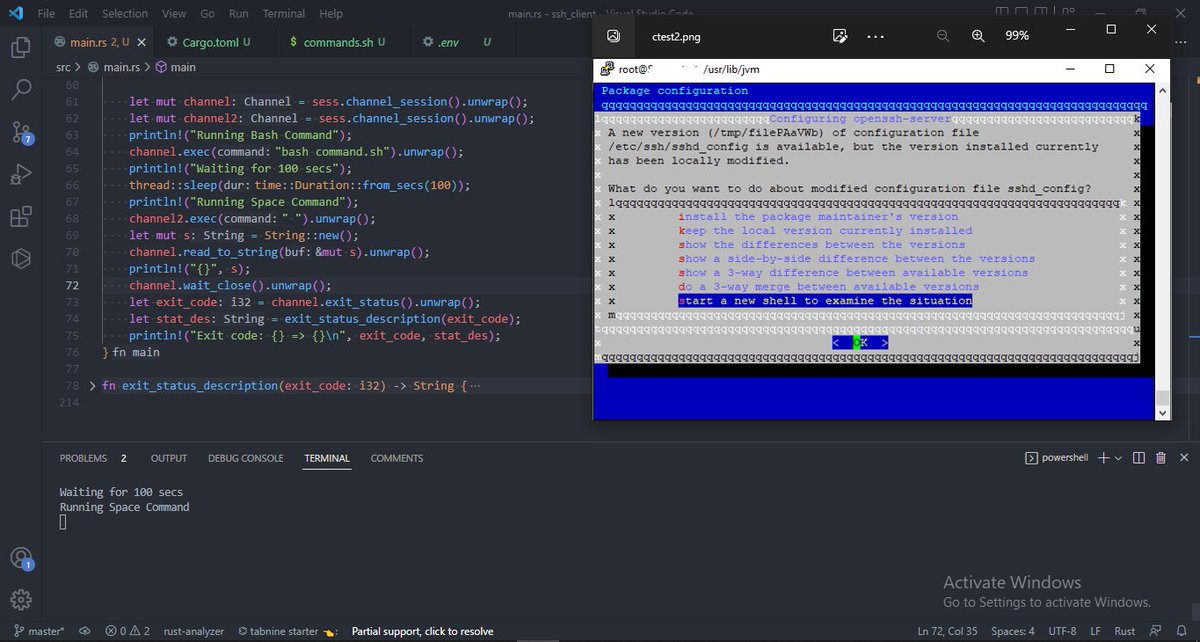Split the terminal panel

click(1139, 458)
